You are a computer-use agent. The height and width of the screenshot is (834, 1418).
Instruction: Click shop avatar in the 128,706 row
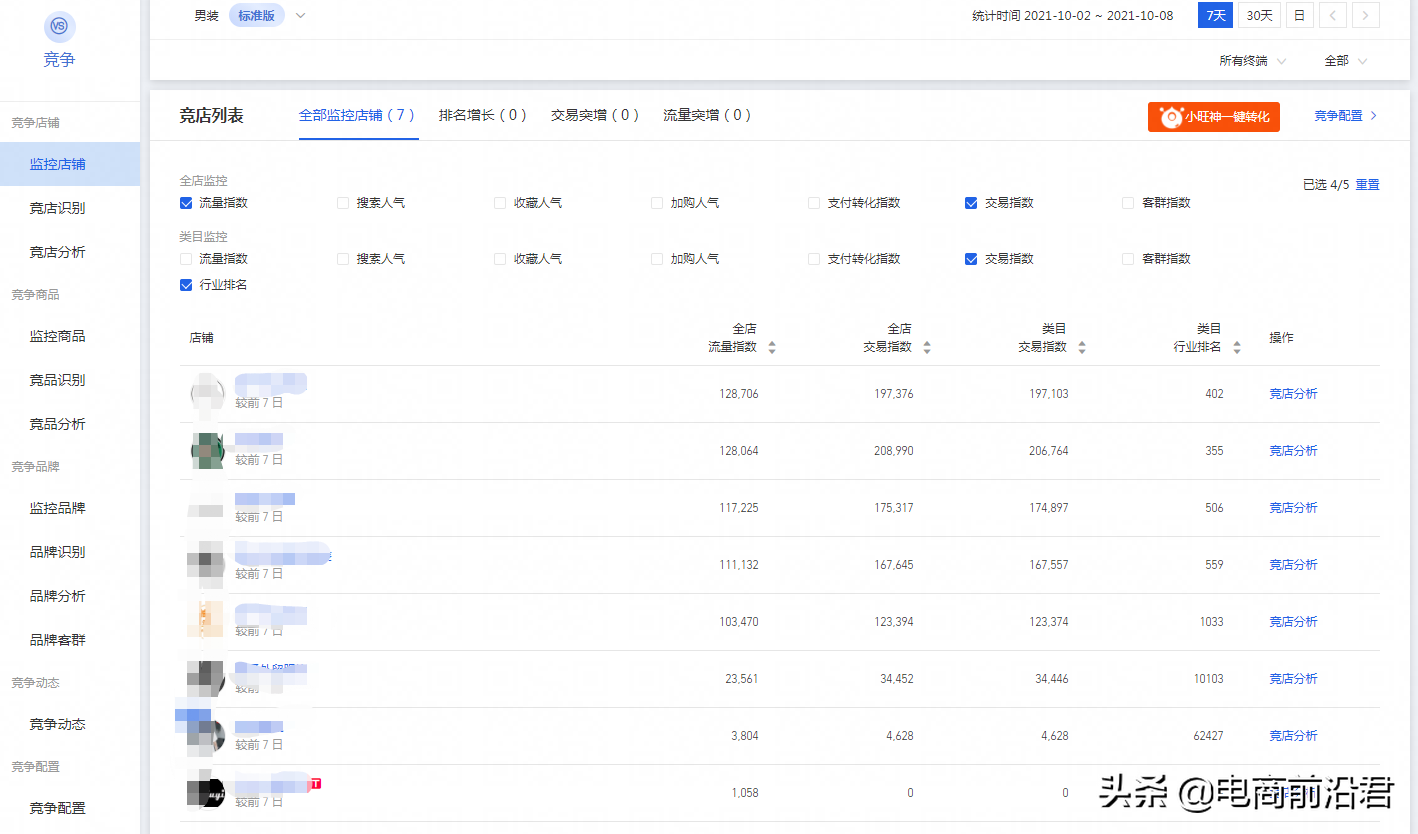[x=206, y=394]
